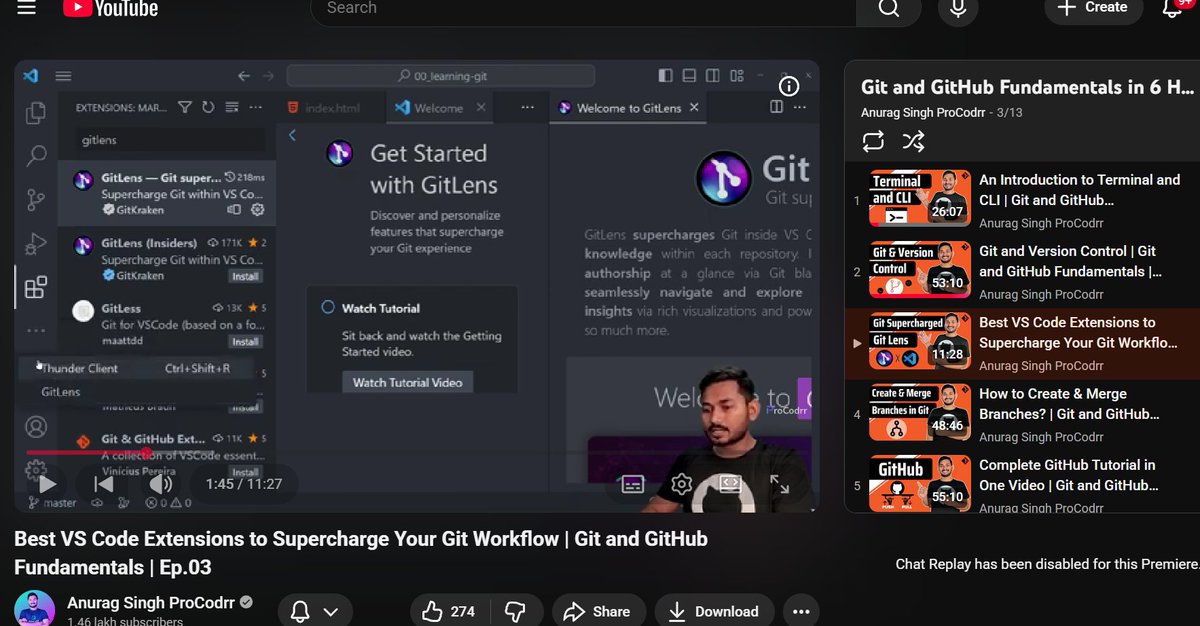
Task: Open GitLens extension manage gear
Action: coord(257,210)
